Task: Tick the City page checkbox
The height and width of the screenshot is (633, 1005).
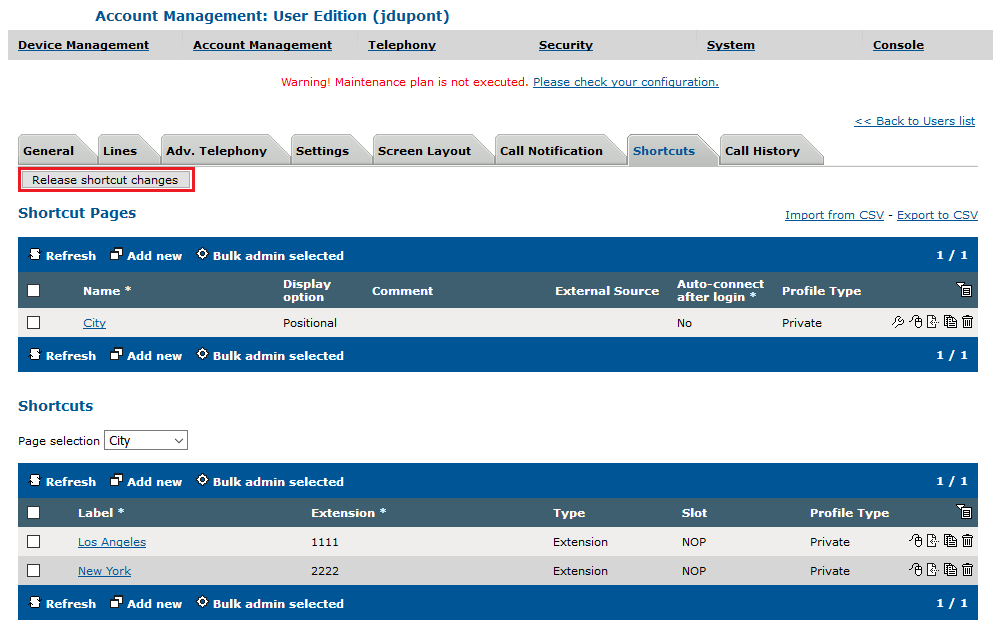Action: (x=34, y=323)
